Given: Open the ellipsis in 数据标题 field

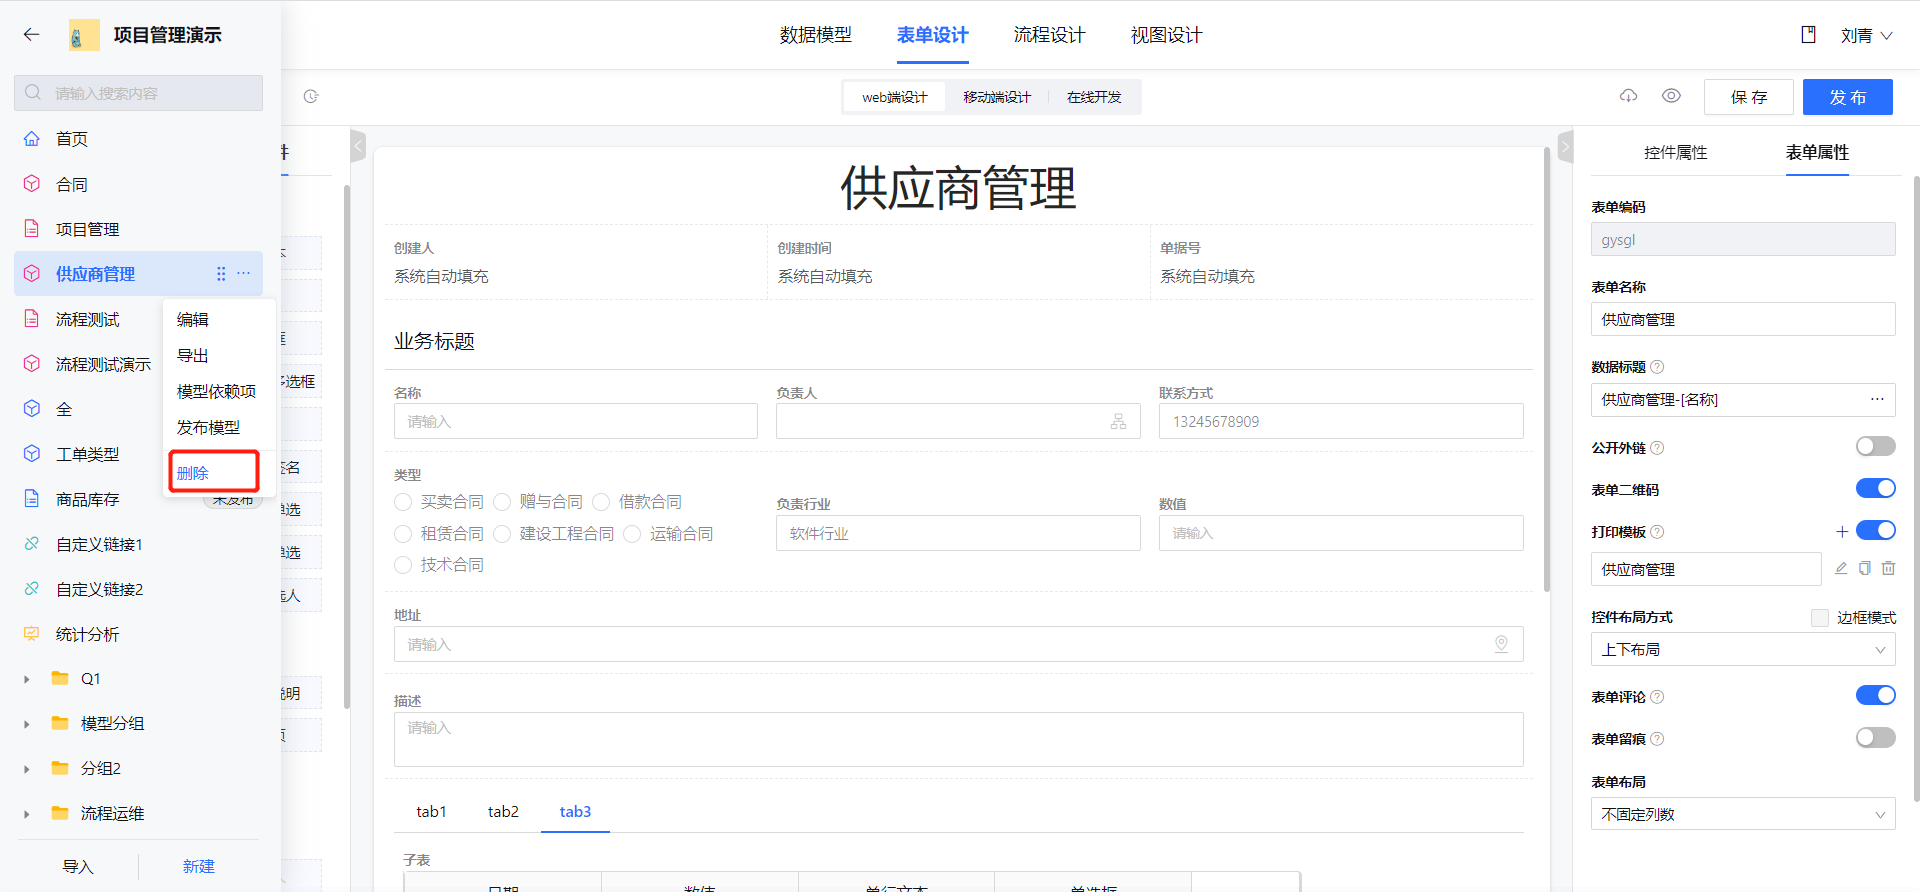Looking at the screenshot, I should coord(1877,399).
